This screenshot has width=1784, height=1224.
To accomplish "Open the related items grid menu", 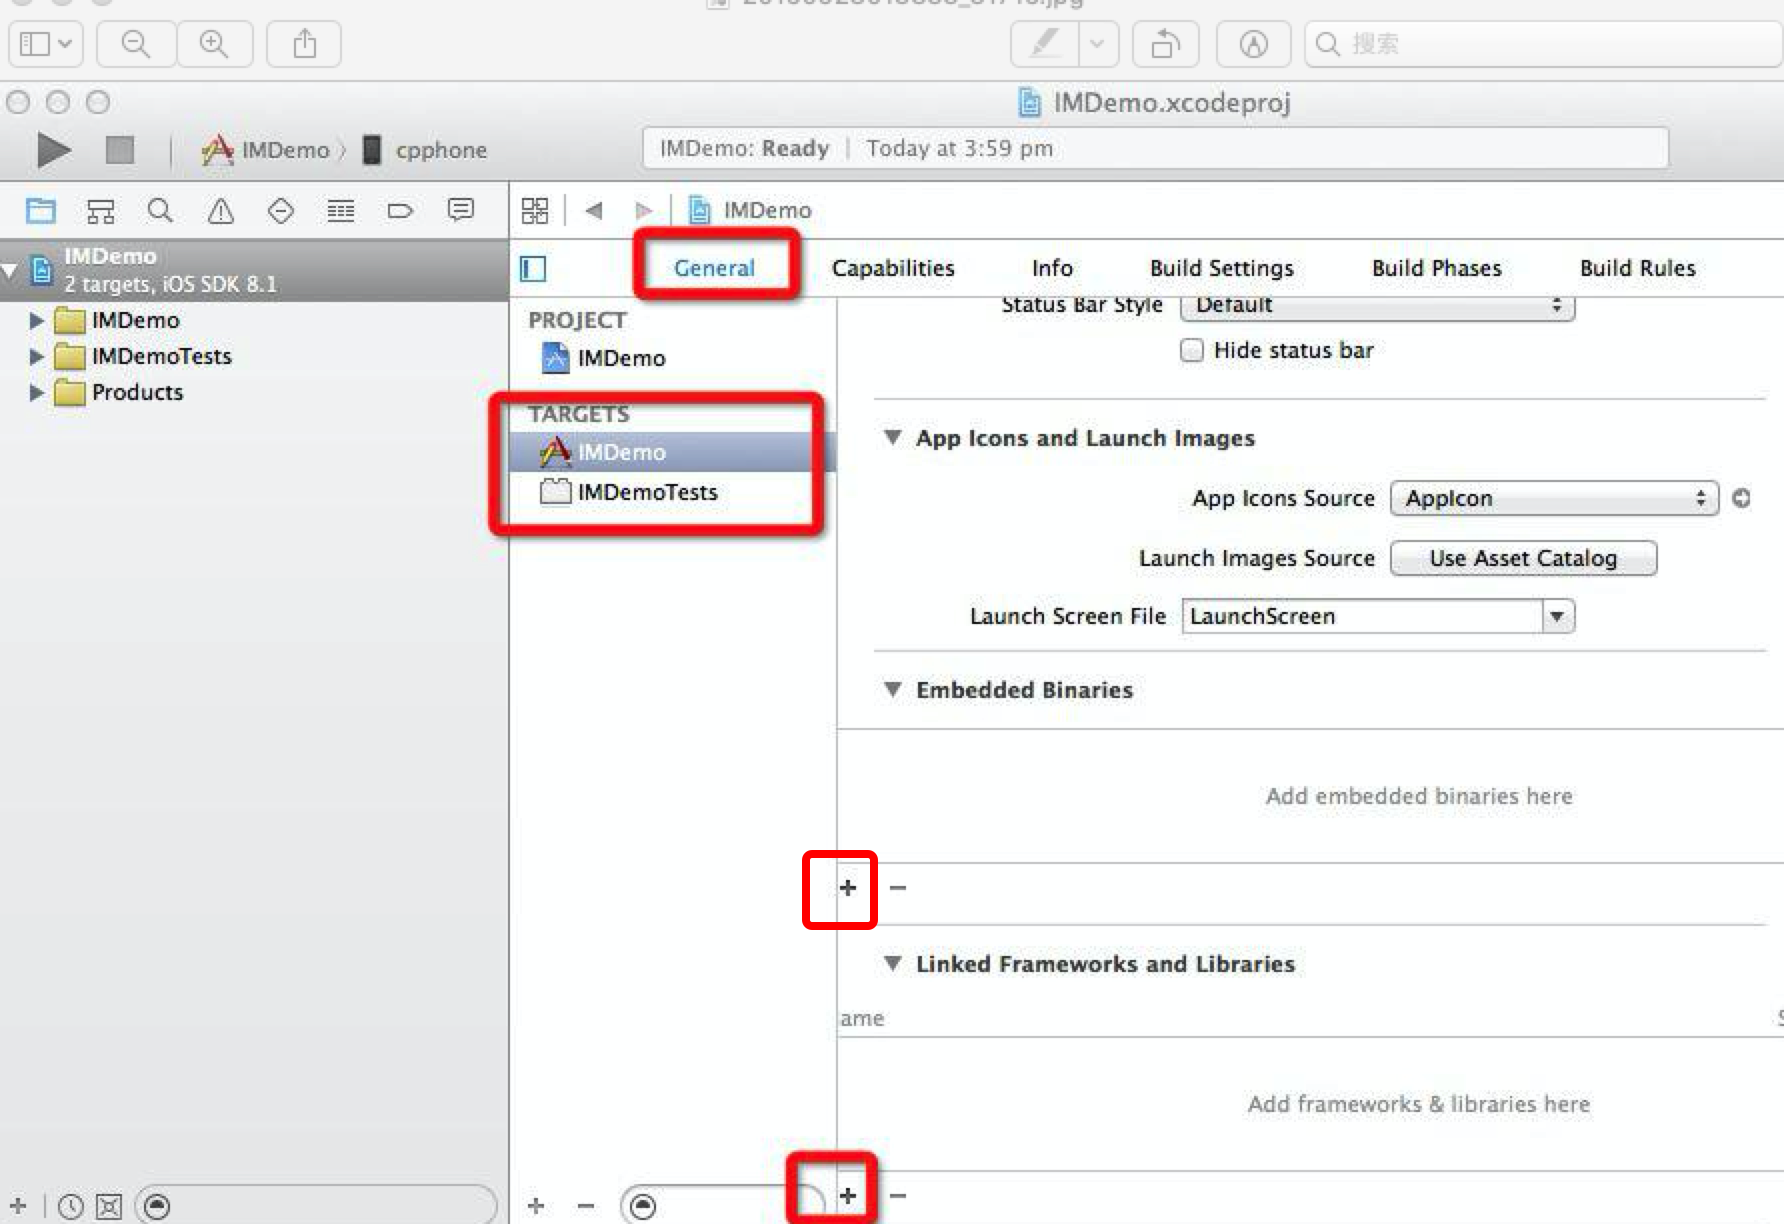I will point(535,210).
